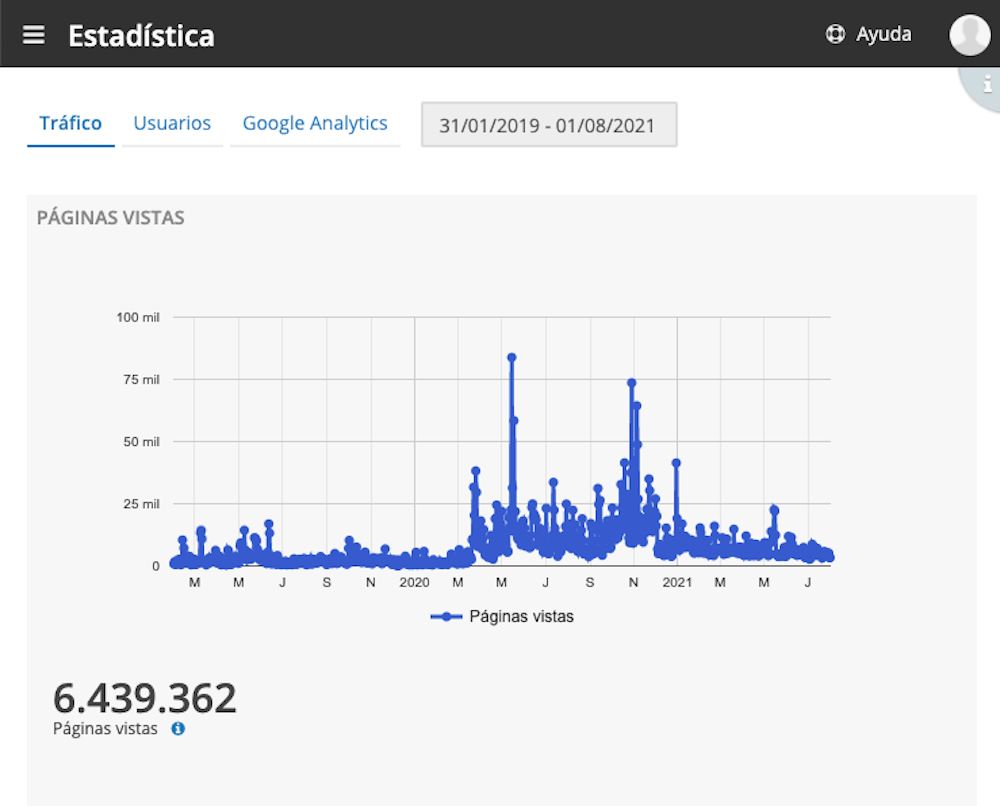This screenshot has width=1000, height=806.
Task: Select the Google Analytics tab
Action: [x=315, y=123]
